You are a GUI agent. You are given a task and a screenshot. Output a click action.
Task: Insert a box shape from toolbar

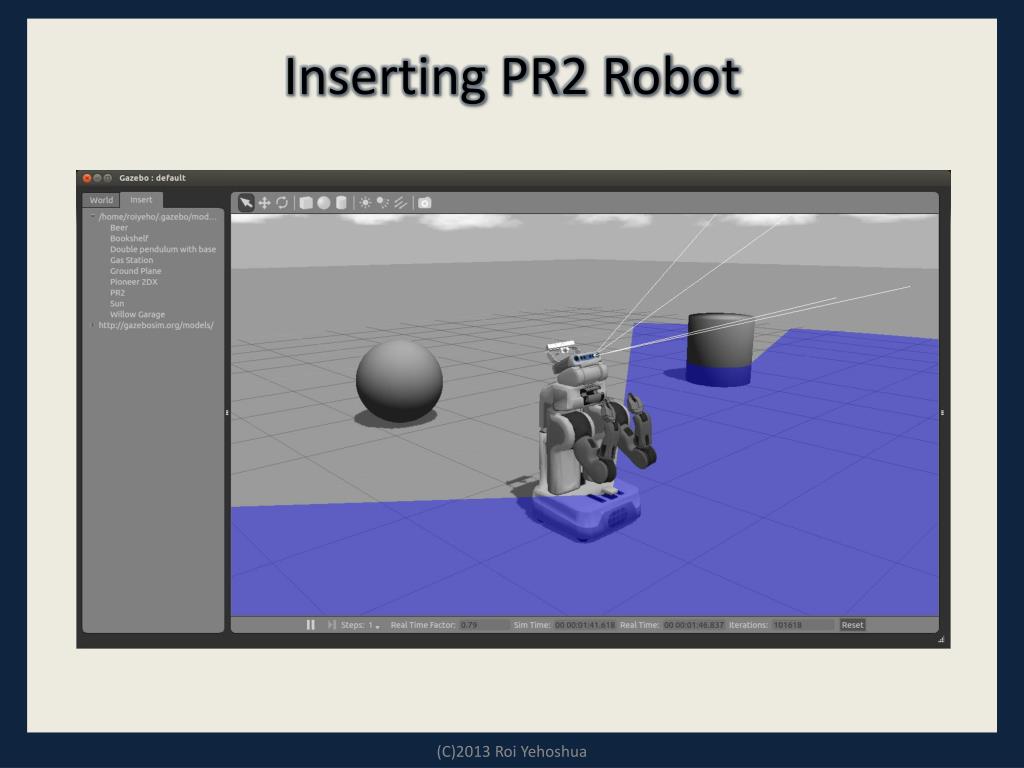(x=306, y=203)
